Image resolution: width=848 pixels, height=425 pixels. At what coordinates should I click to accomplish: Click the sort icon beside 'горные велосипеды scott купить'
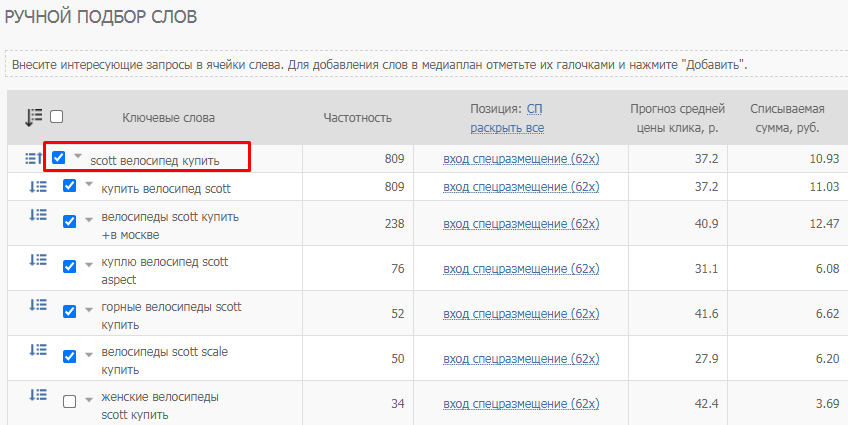click(38, 305)
